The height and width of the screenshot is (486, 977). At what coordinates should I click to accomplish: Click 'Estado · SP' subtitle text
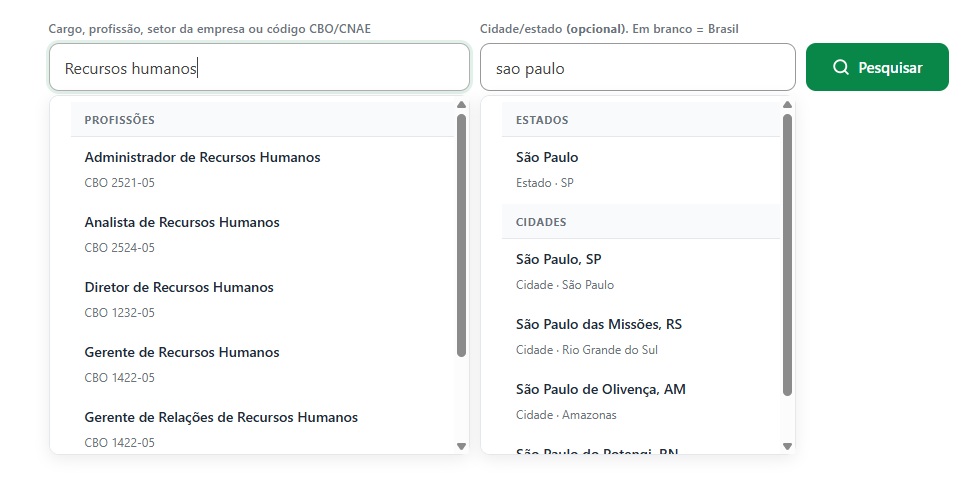point(545,183)
